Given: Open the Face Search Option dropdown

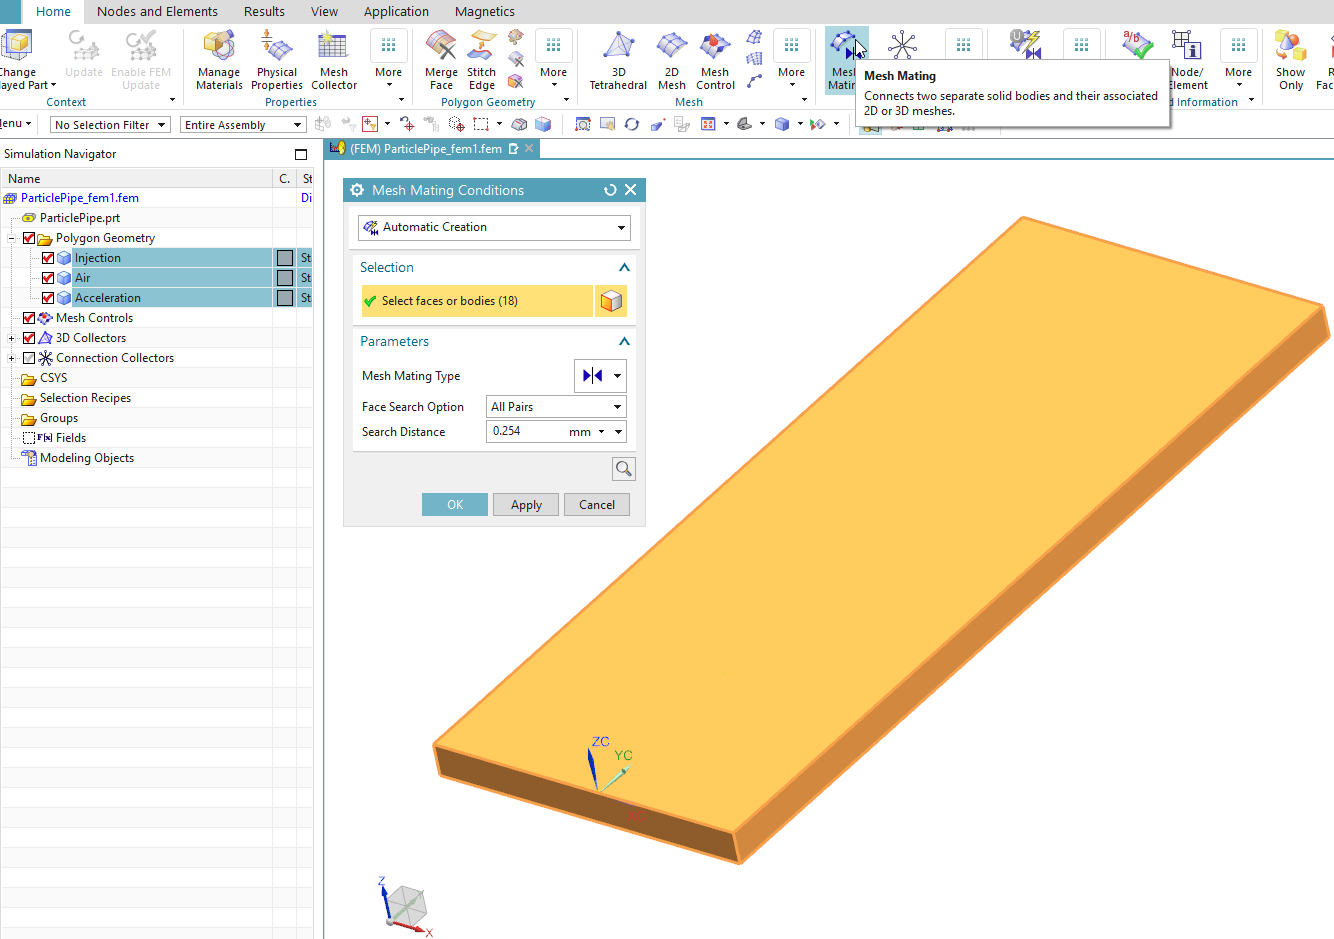Looking at the screenshot, I should (556, 407).
